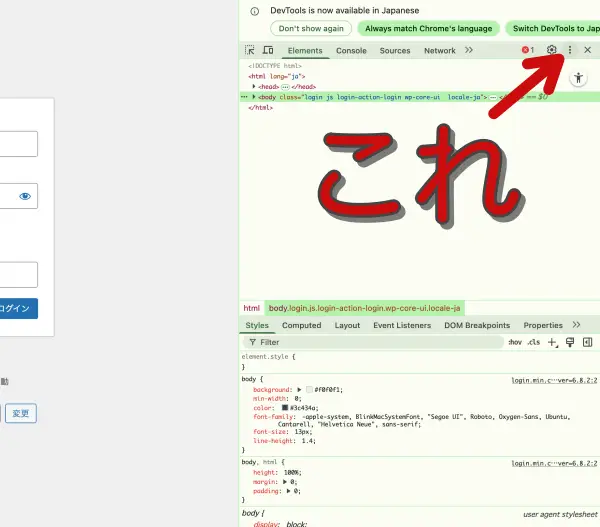Switch to the Console tab

(351, 50)
